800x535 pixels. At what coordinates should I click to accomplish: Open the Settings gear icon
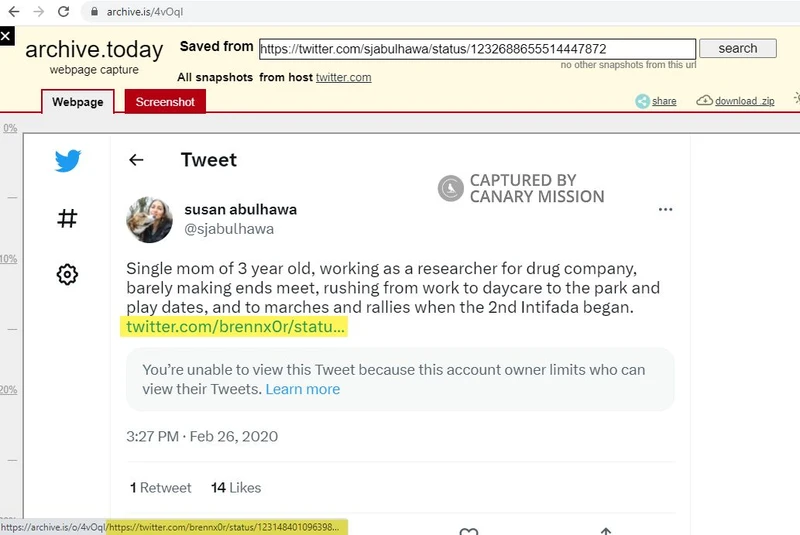coord(68,274)
